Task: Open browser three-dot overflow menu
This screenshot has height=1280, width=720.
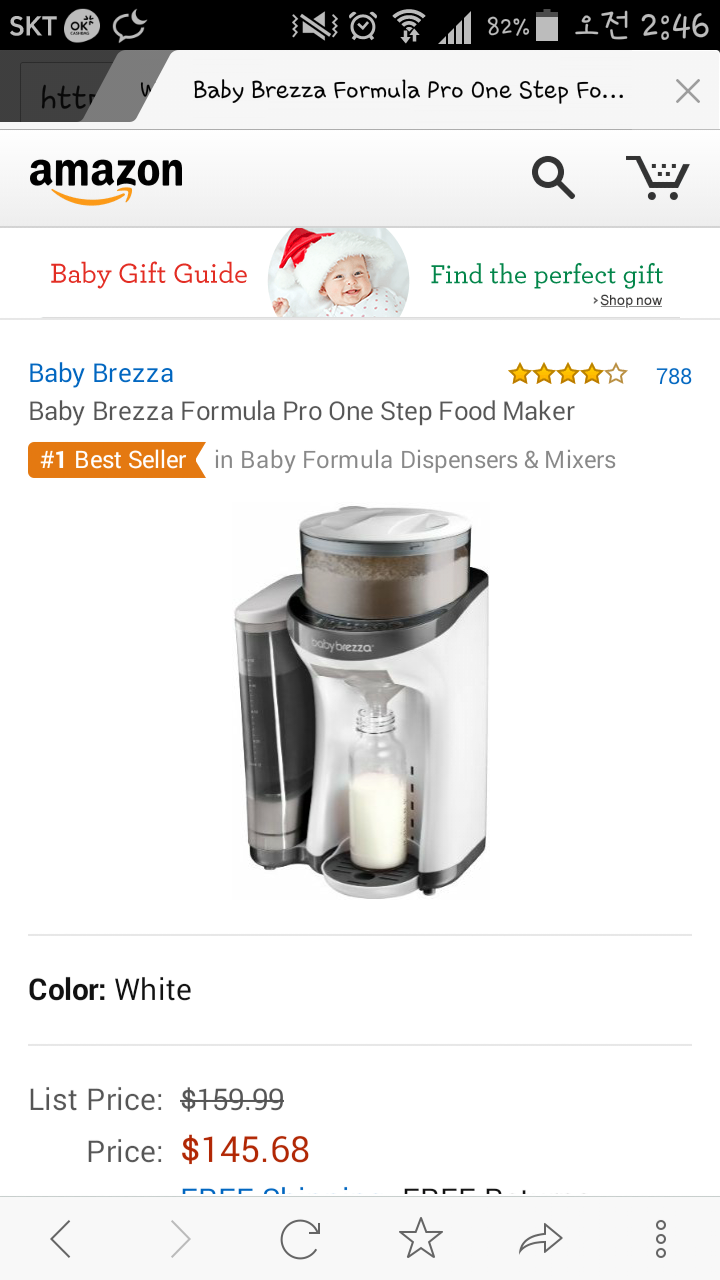Action: tap(660, 1240)
